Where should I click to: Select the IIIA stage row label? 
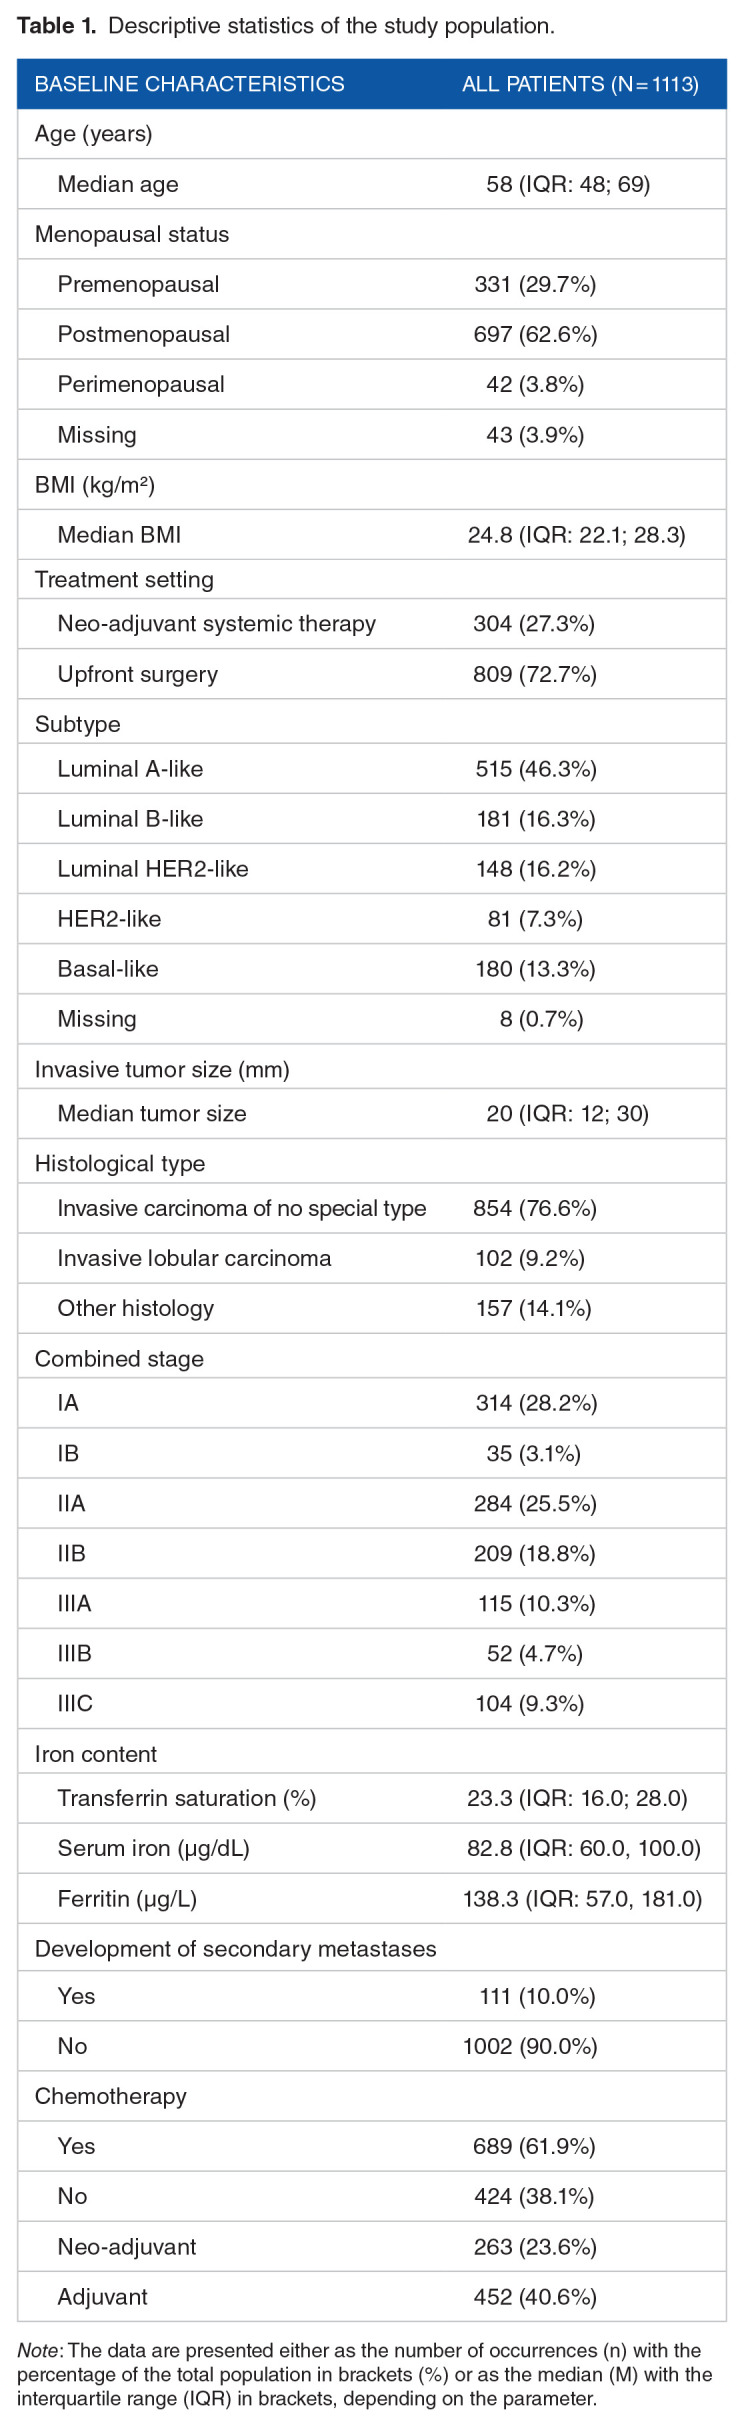click(x=74, y=1603)
